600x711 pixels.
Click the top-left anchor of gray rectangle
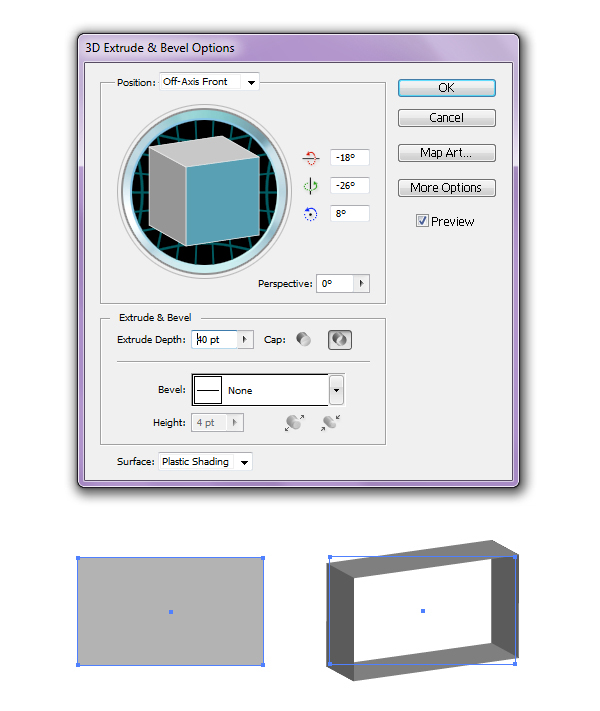[x=78, y=558]
